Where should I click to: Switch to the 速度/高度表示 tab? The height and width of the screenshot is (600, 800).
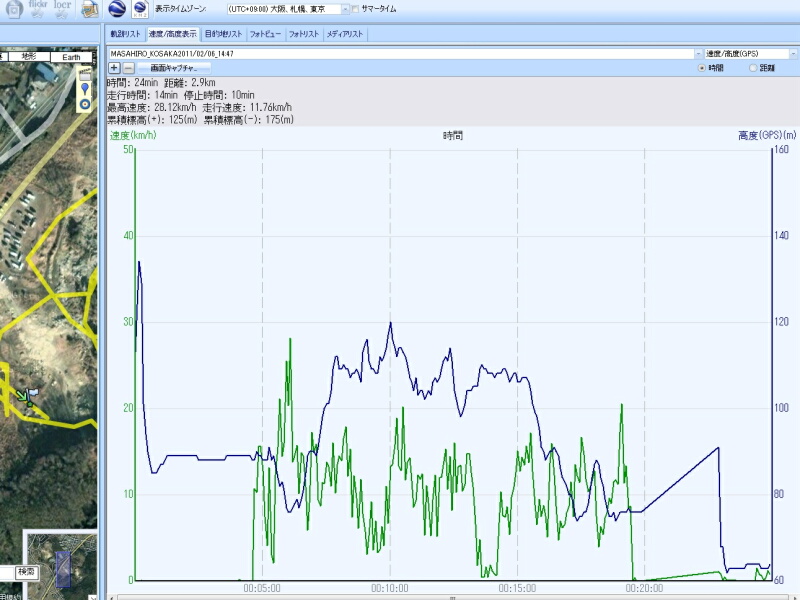[172, 34]
